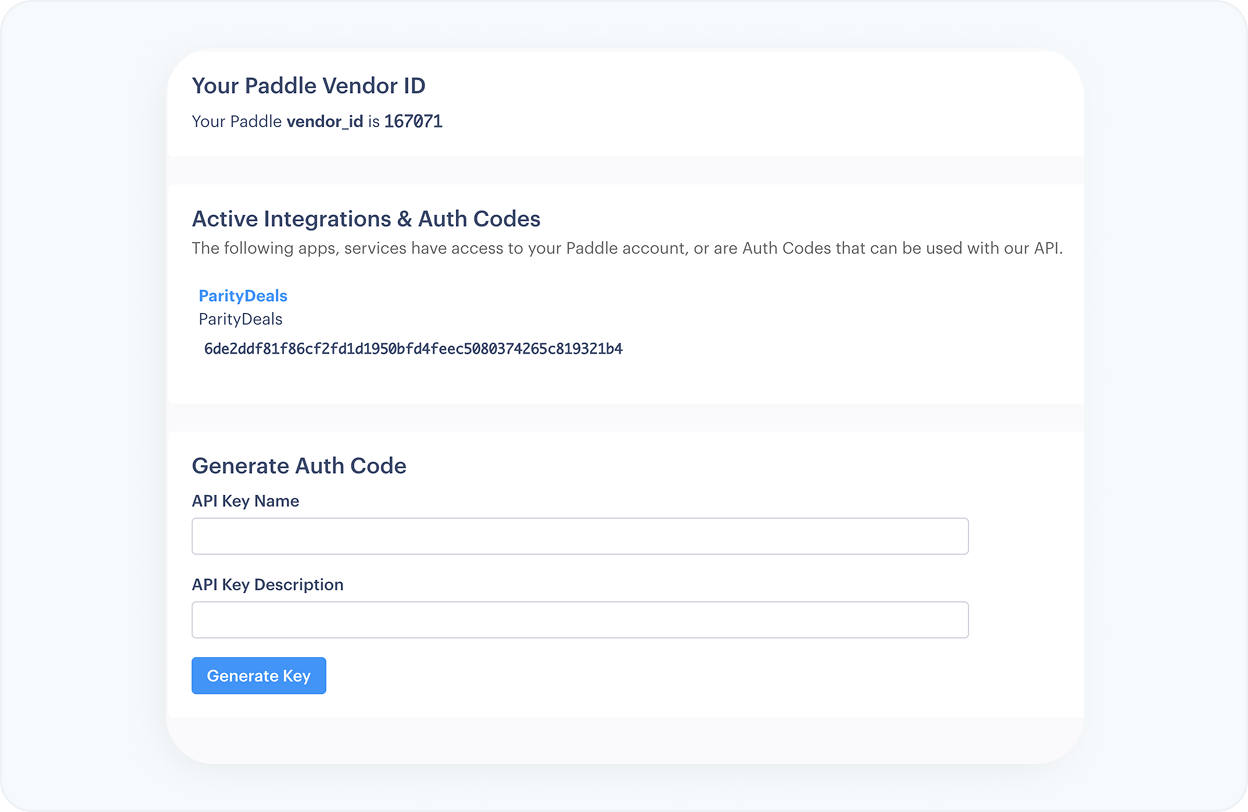
Task: Click the word Paddle in the vendor ID sentence
Action: [255, 121]
